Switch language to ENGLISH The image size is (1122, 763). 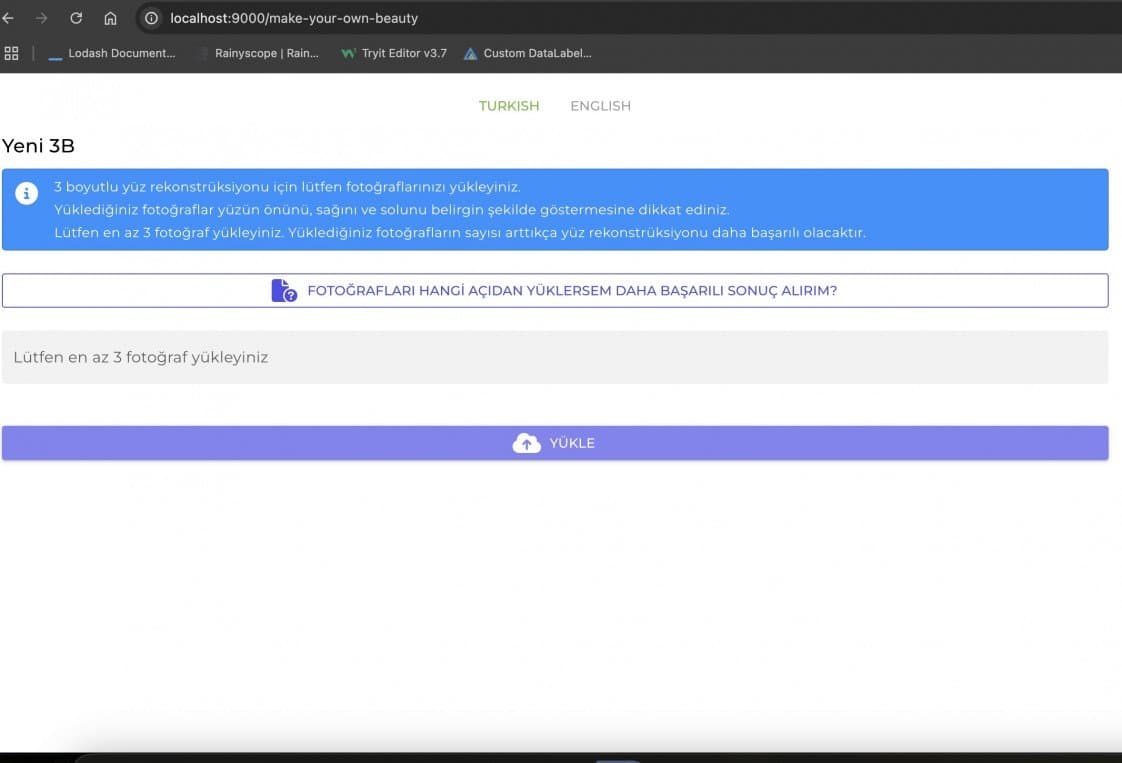600,106
